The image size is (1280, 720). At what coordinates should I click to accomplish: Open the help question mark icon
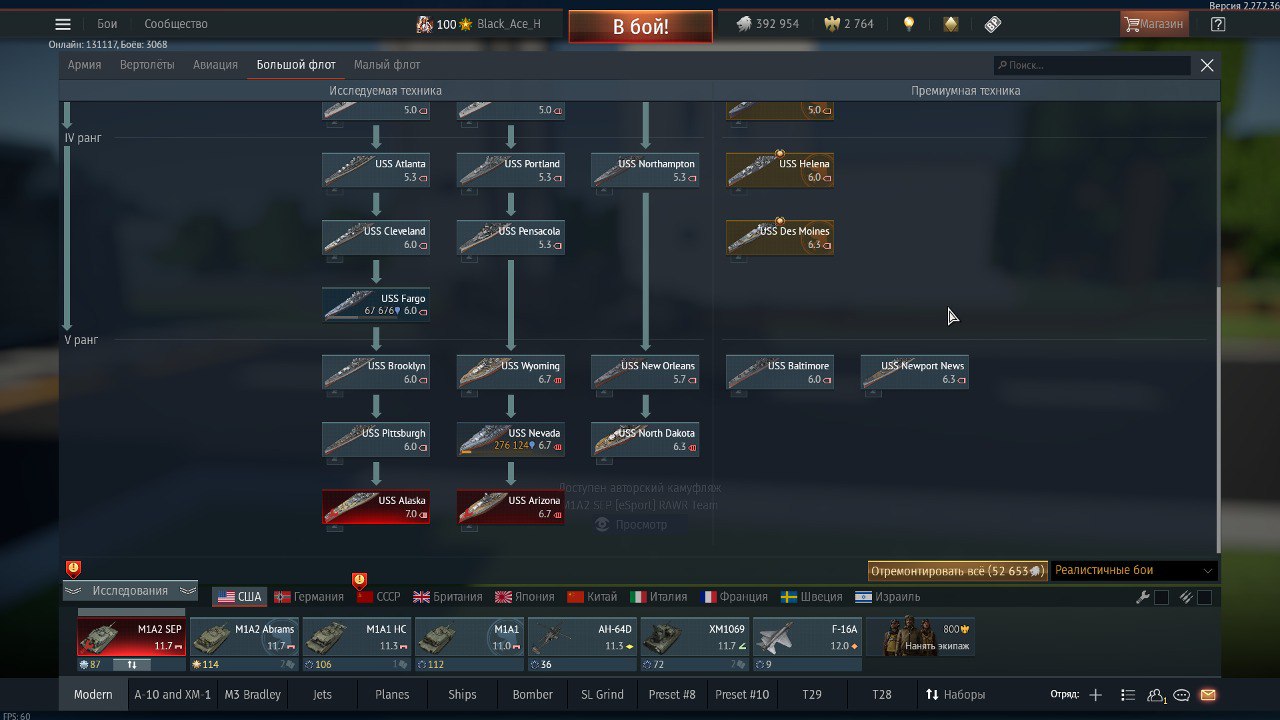click(1217, 24)
